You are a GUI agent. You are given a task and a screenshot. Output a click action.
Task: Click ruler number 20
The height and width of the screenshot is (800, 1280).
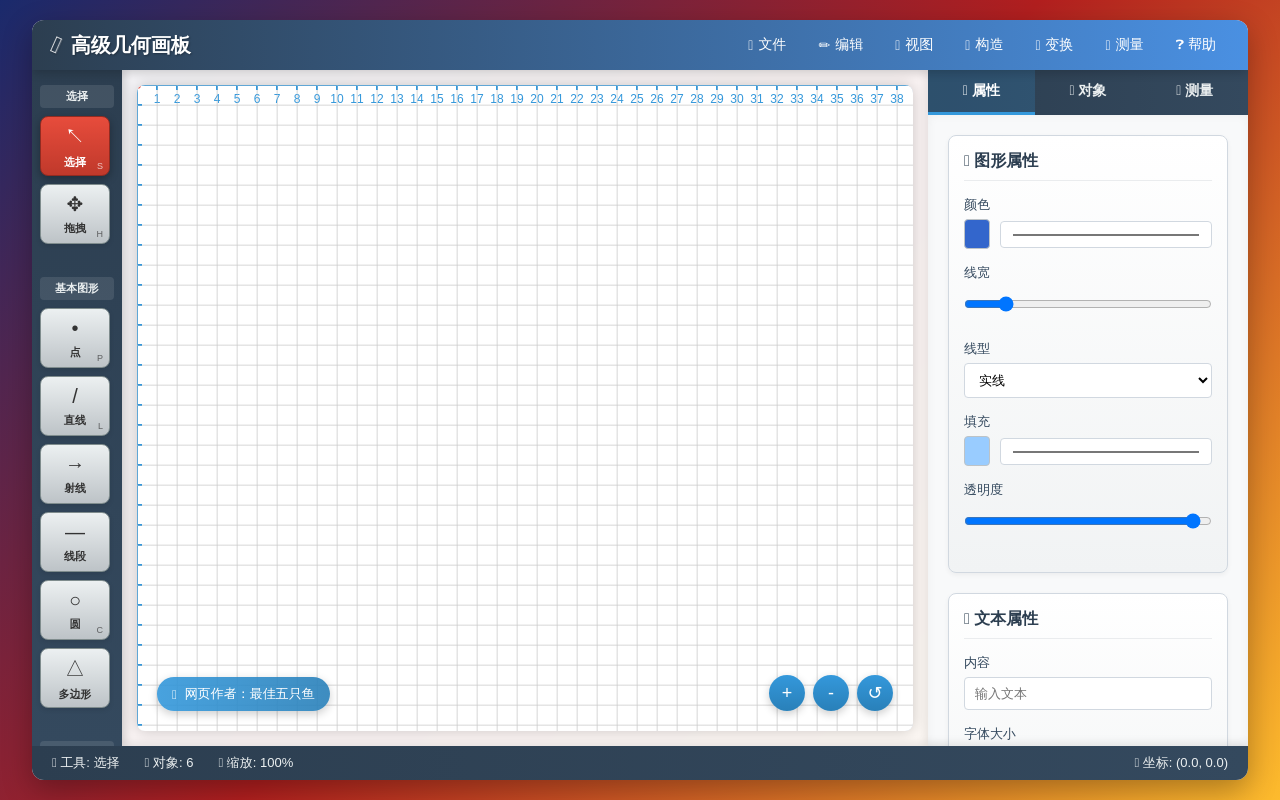537,99
